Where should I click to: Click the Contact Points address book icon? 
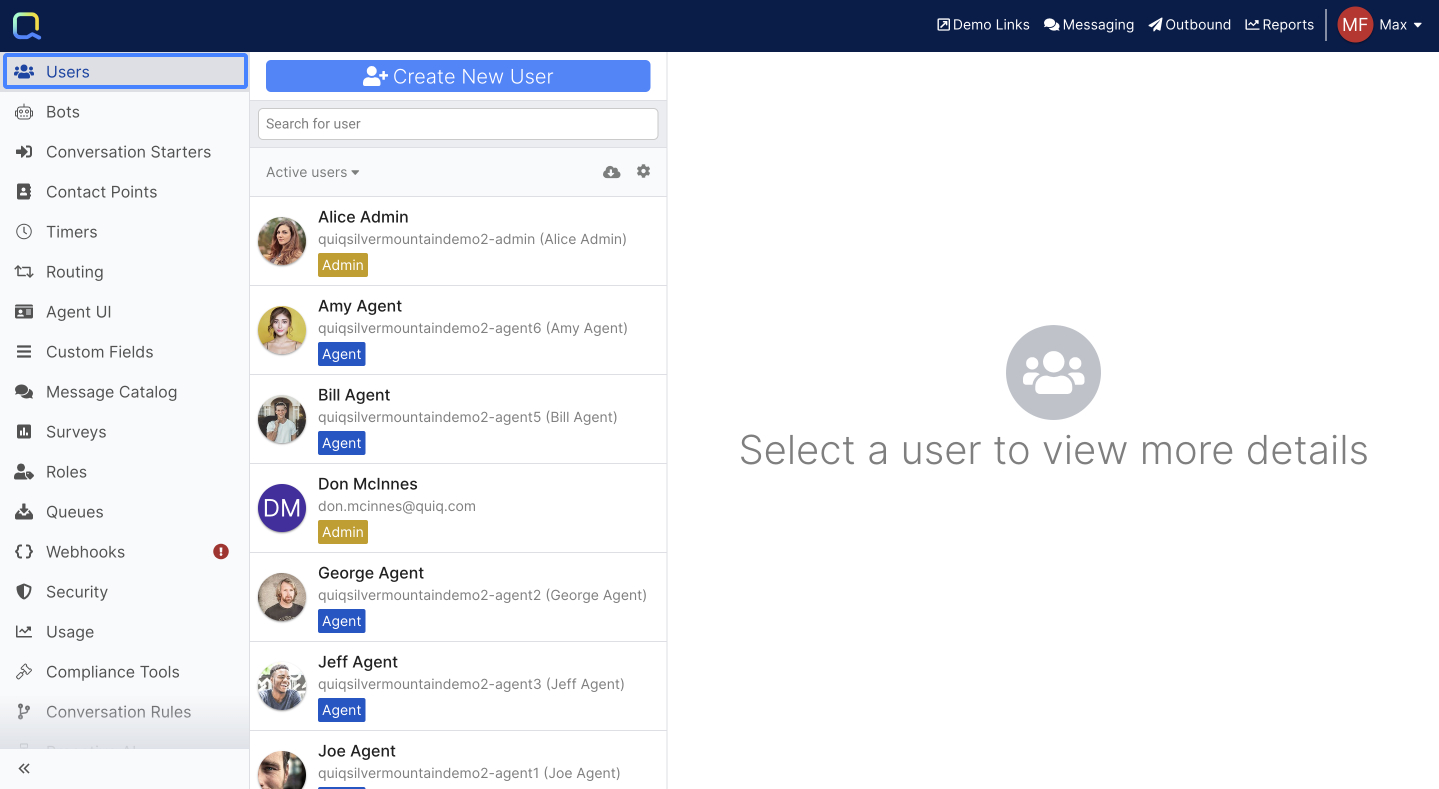(x=24, y=192)
